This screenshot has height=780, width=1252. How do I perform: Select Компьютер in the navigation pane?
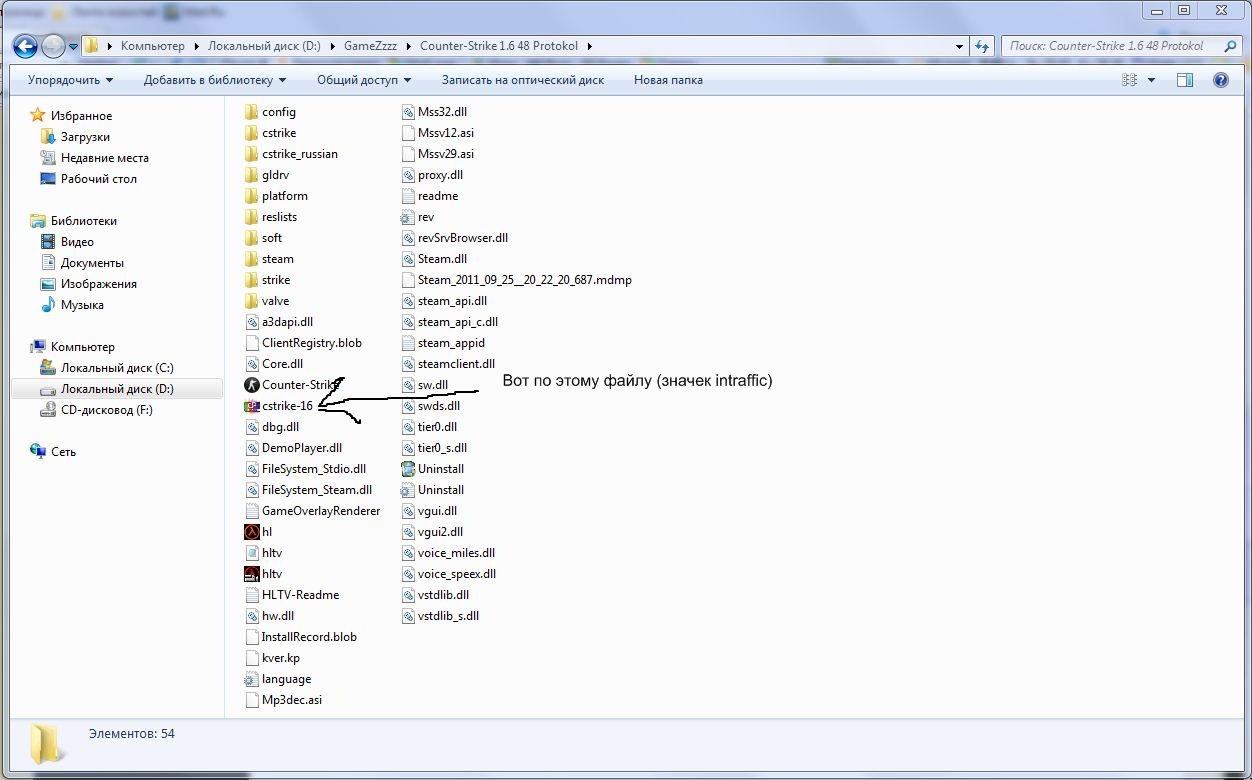coord(82,347)
